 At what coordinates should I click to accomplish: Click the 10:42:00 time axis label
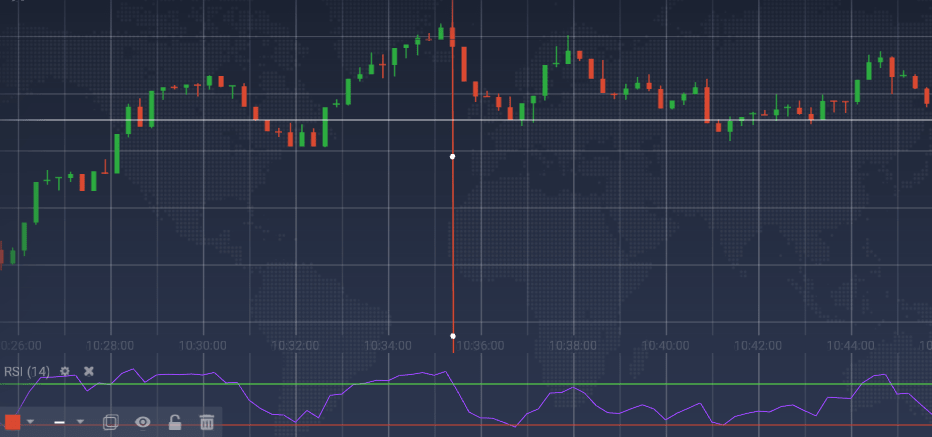click(x=757, y=345)
